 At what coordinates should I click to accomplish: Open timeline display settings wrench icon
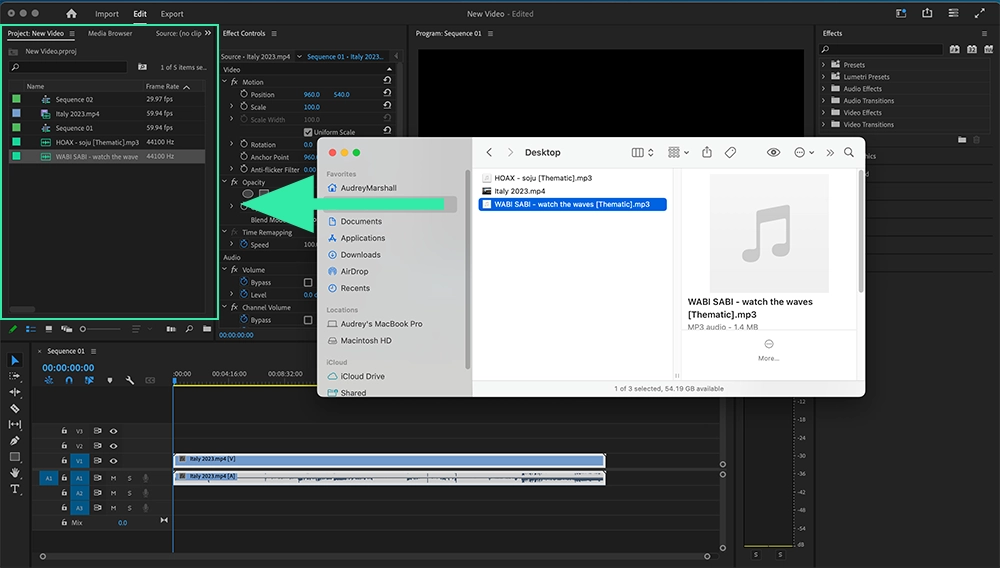129,380
